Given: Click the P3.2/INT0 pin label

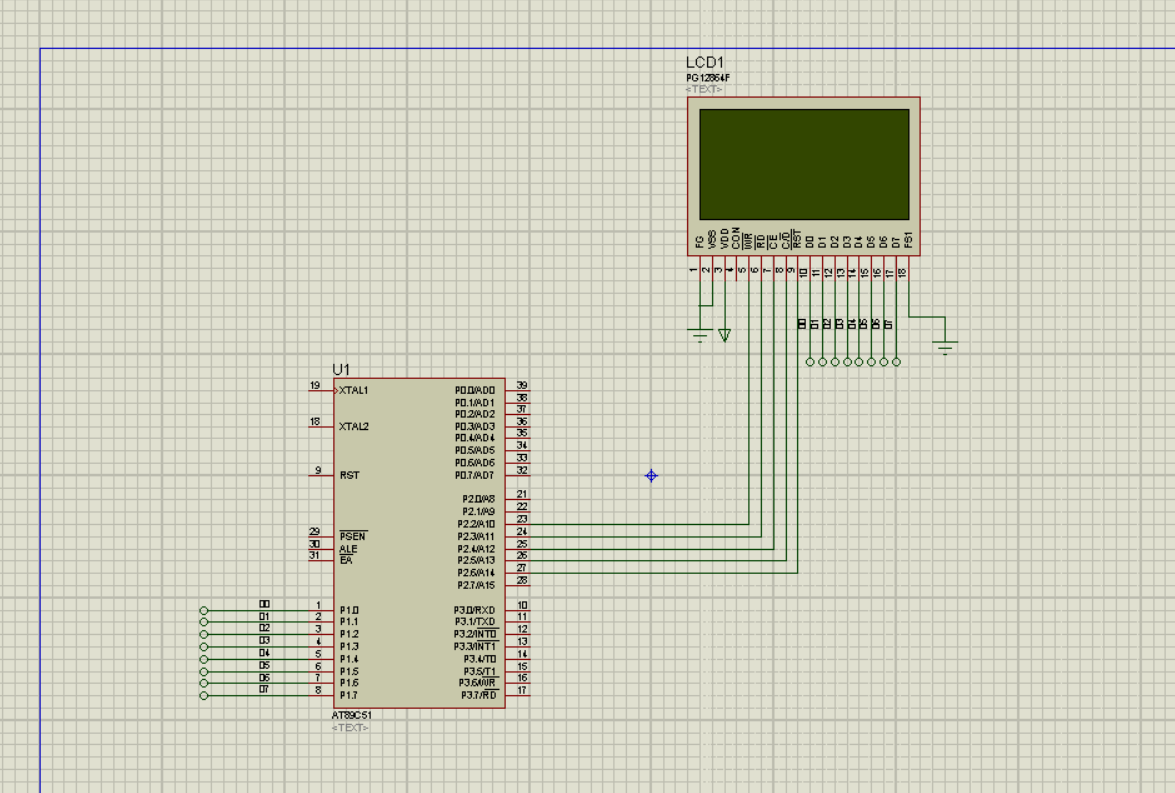Looking at the screenshot, I should click(x=475, y=634).
